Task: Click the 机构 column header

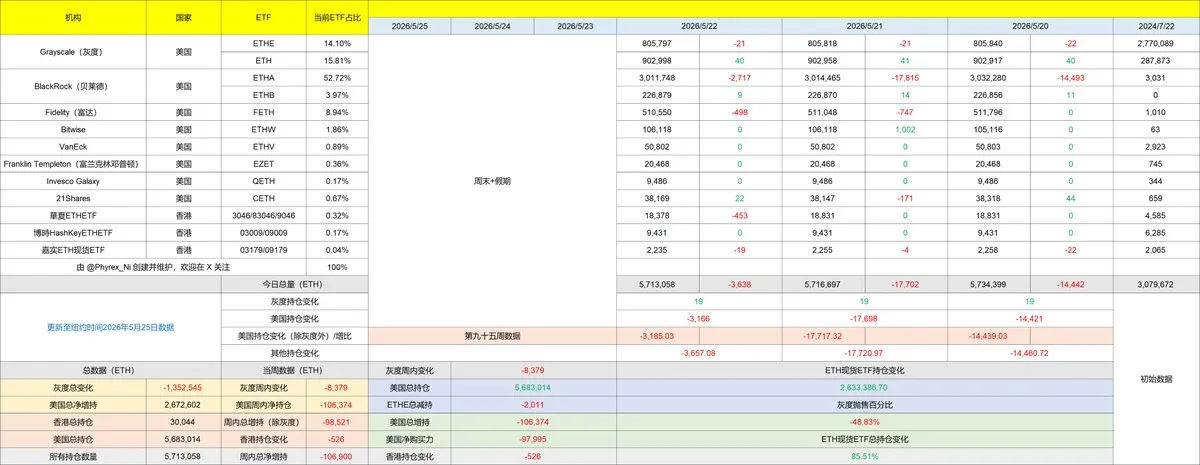Action: coord(73,18)
